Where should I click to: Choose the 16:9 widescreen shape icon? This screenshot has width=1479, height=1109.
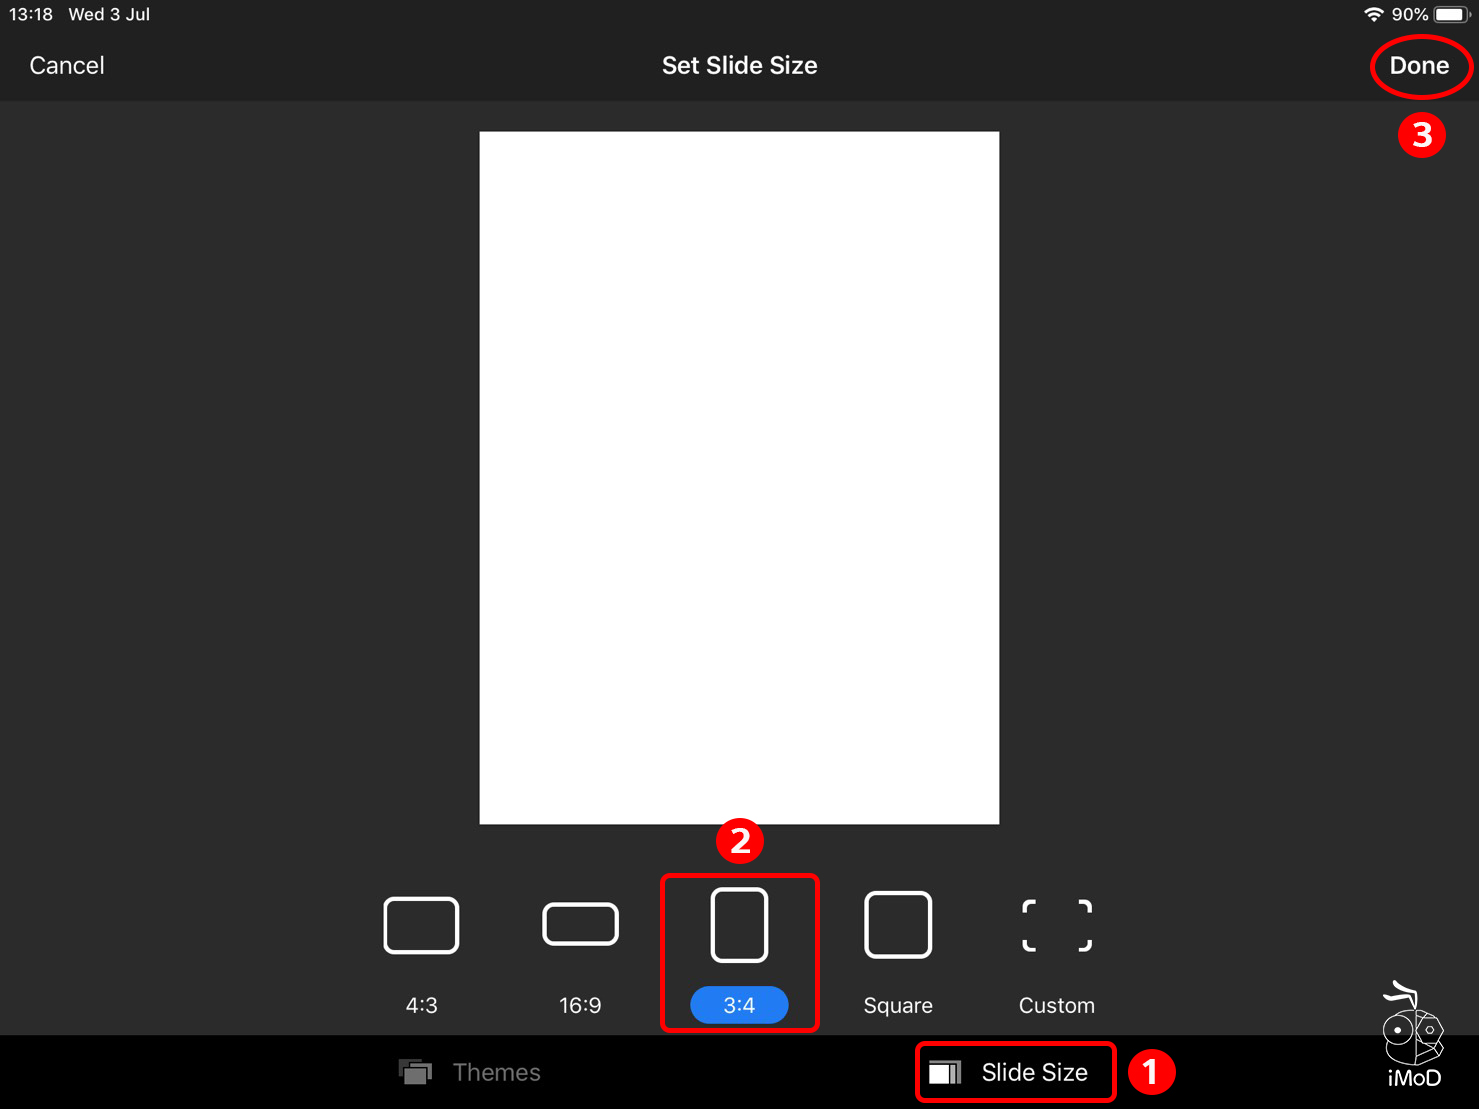pyautogui.click(x=580, y=924)
